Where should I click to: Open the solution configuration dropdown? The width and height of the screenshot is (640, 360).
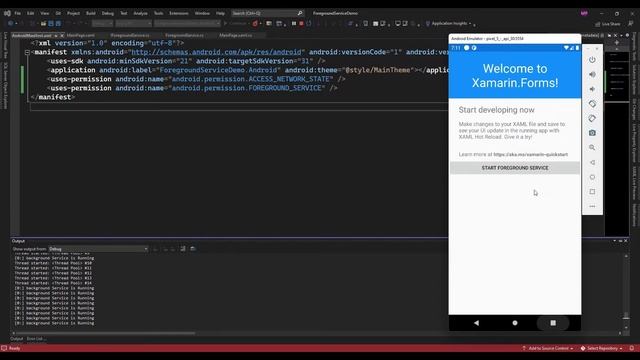click(x=102, y=24)
